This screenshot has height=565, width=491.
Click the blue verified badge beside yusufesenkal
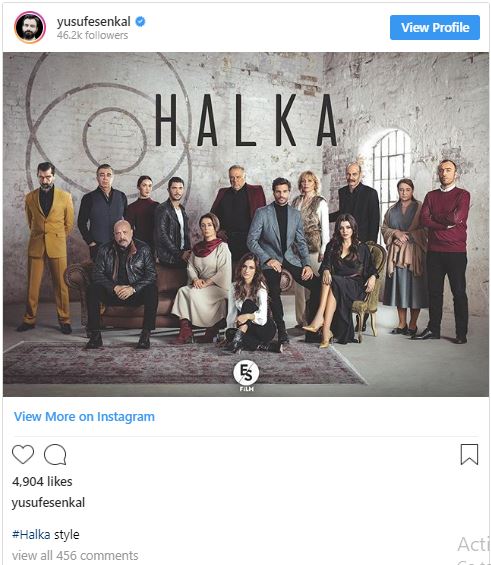pos(140,22)
